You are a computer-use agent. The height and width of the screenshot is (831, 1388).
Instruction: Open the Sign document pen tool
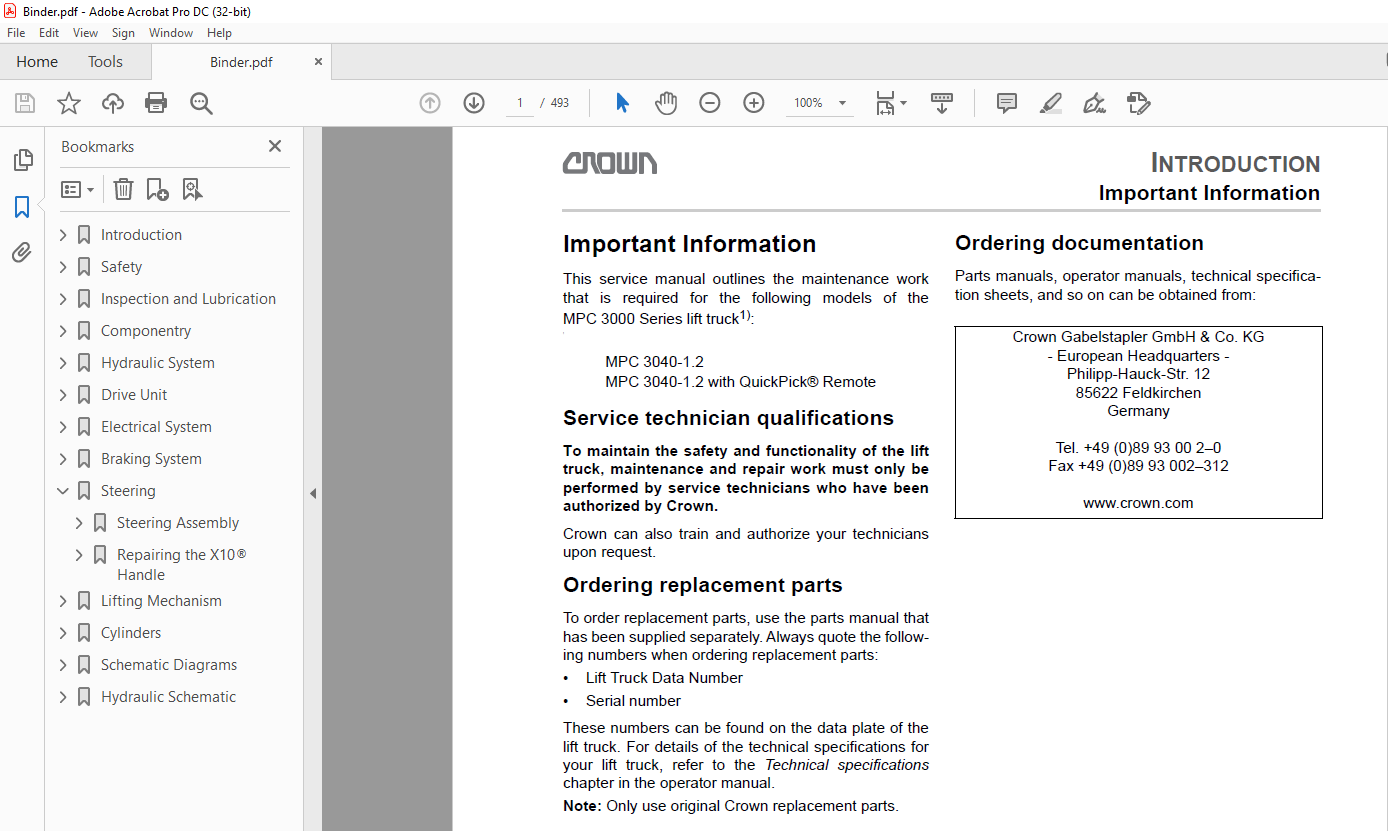(1094, 103)
